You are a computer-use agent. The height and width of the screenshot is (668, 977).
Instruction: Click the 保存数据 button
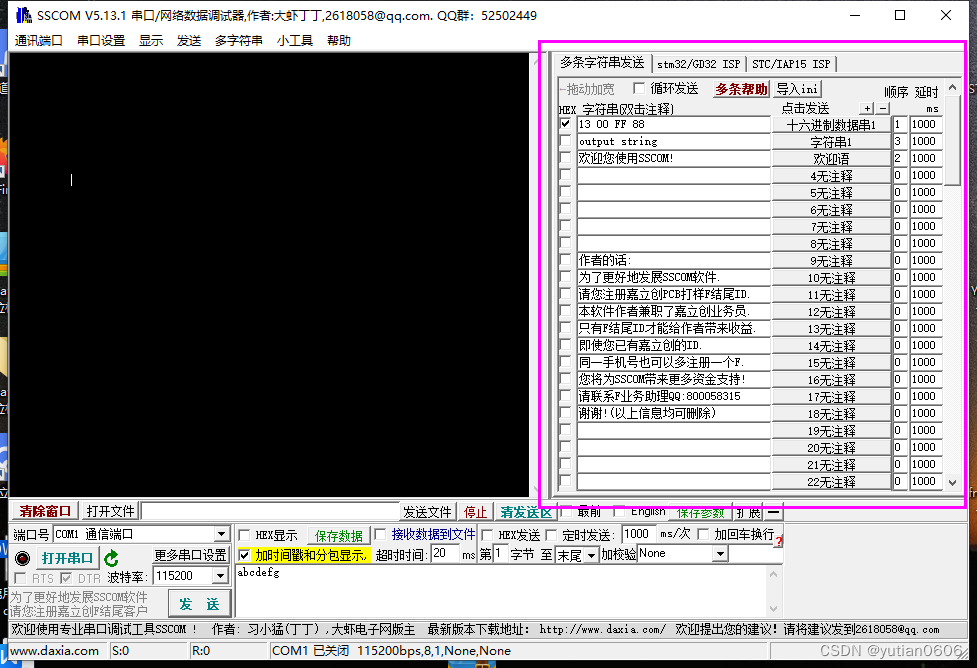point(339,536)
